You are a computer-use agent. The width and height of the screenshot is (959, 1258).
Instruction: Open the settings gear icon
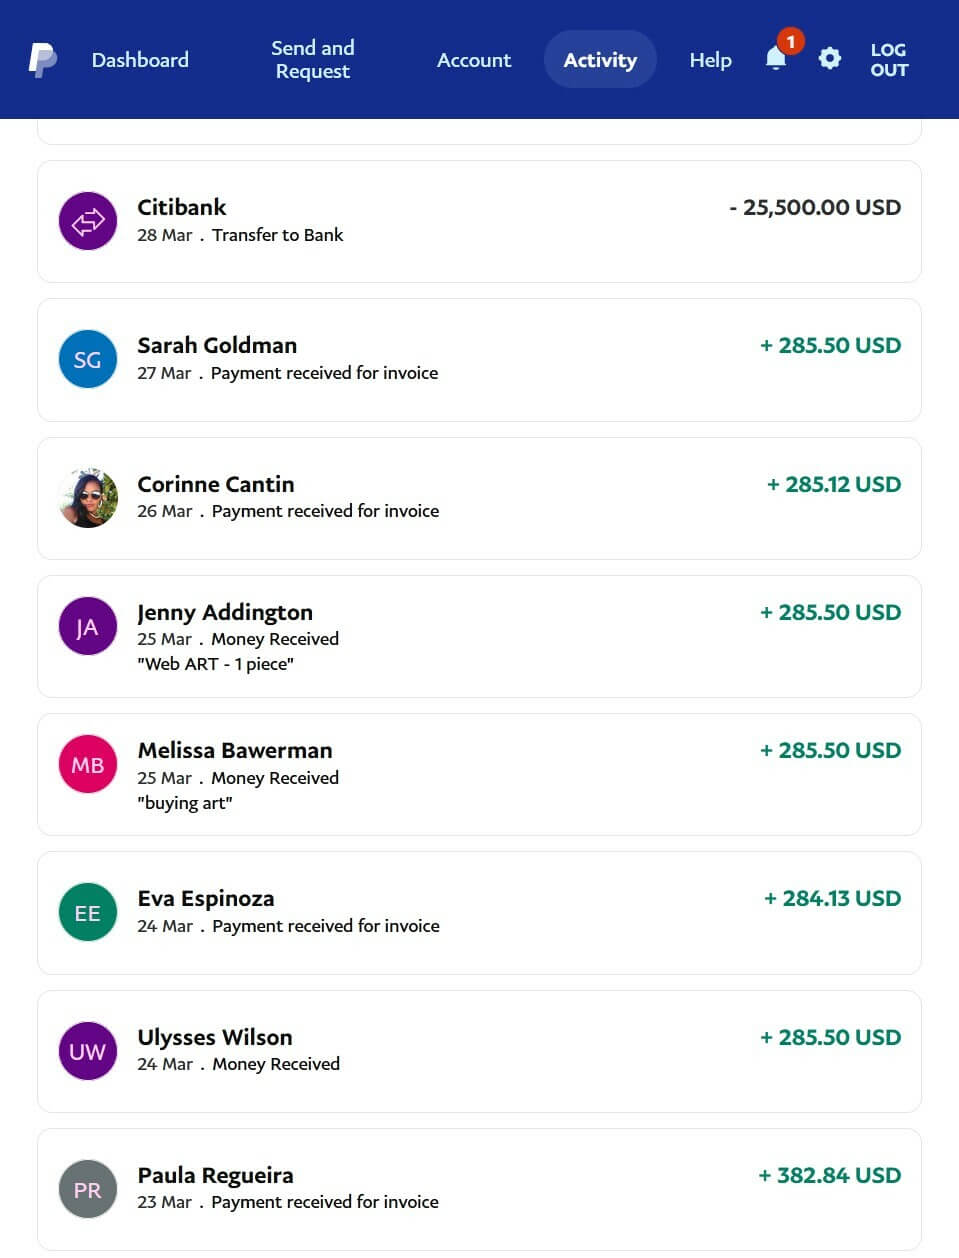829,59
